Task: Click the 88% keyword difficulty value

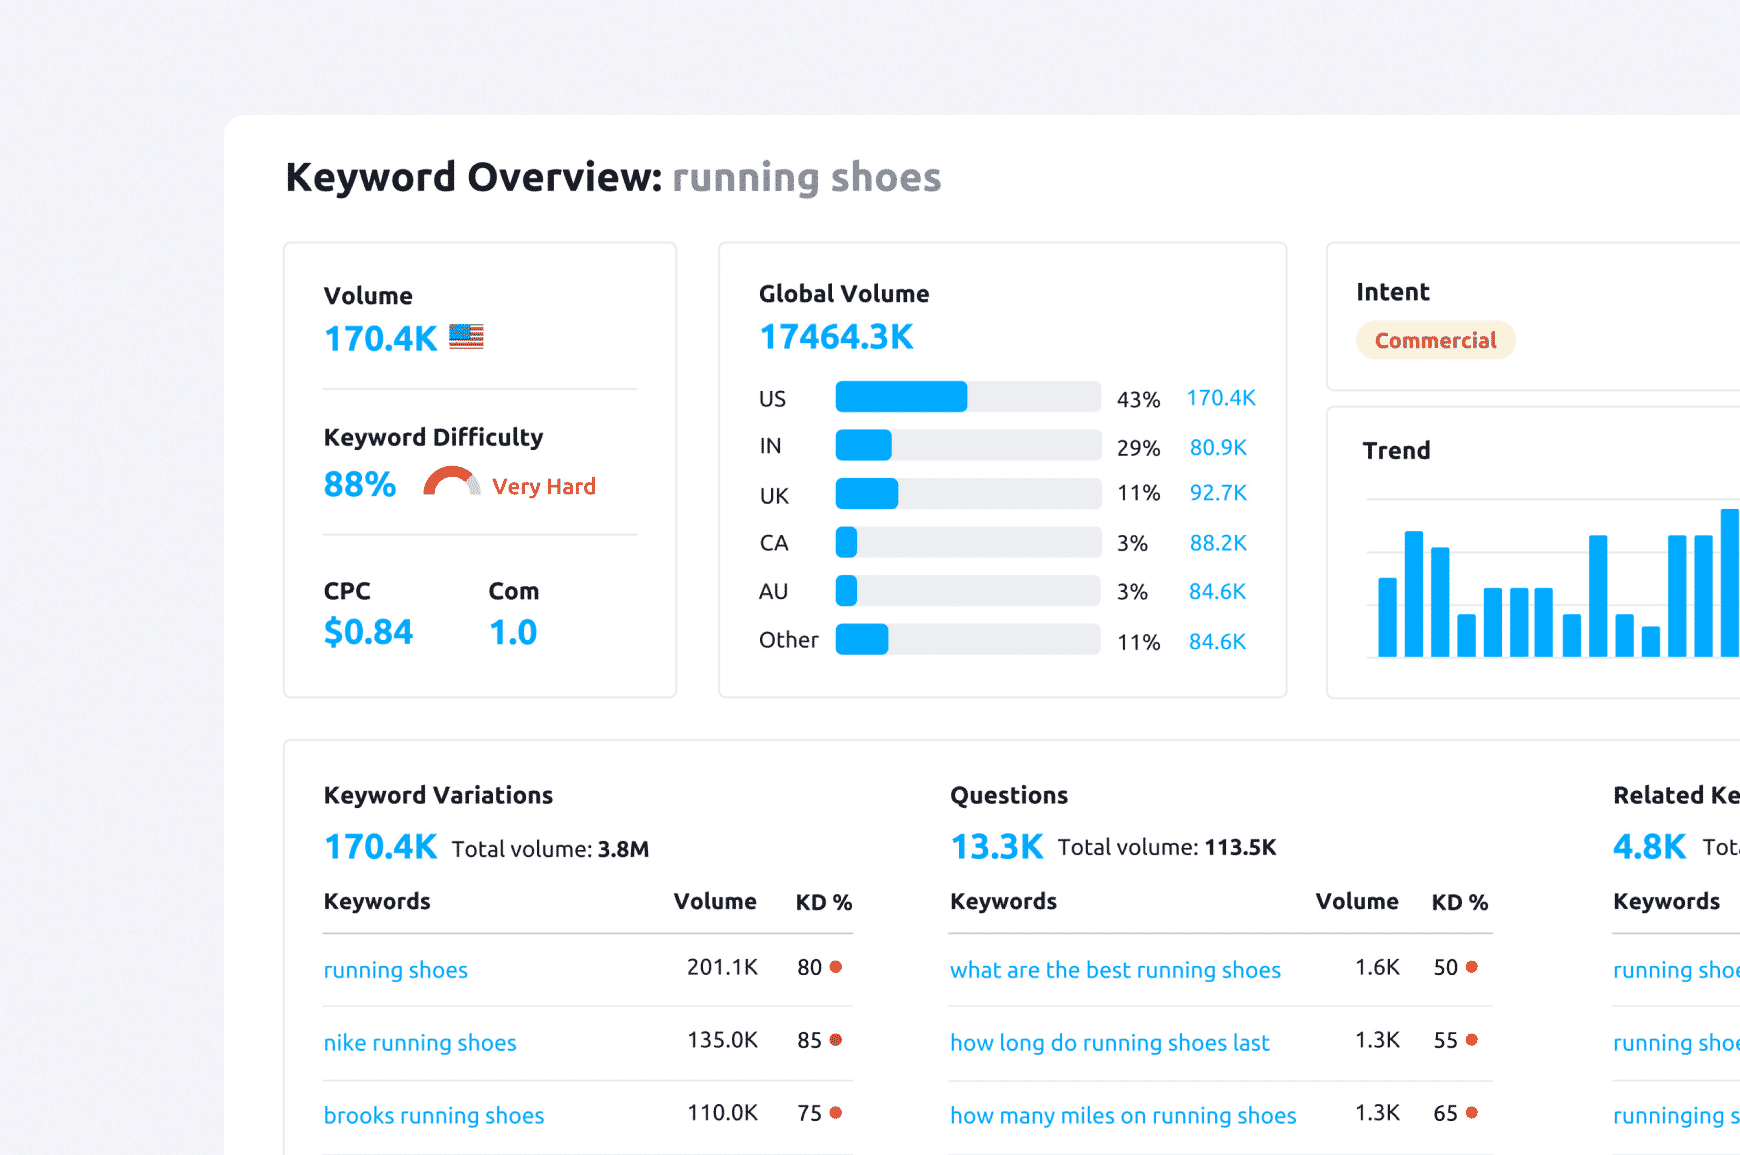Action: (360, 484)
